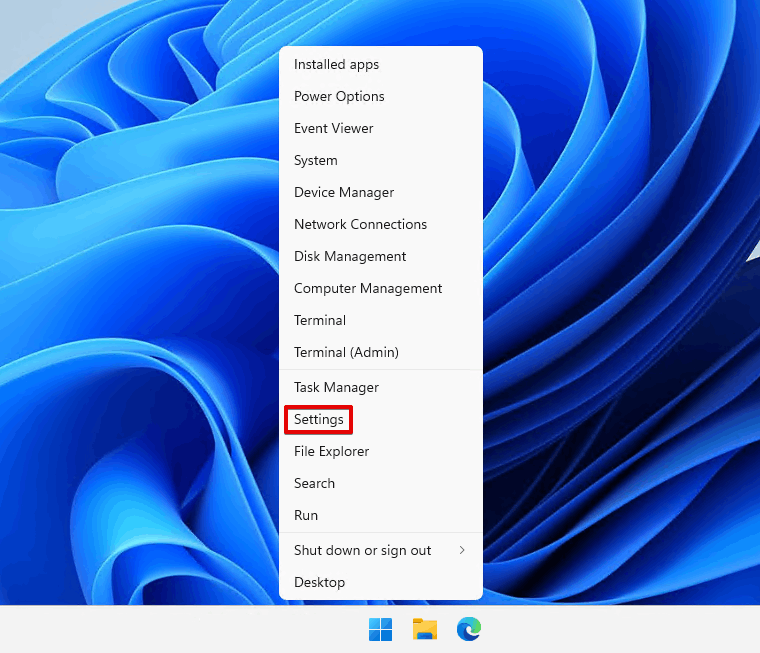Launch Device Manager
Screen dimensions: 760x653
[x=380, y=192]
